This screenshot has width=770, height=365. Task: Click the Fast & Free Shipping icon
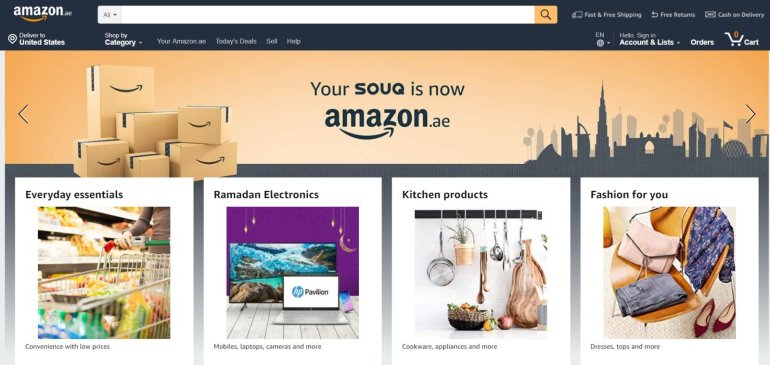coord(577,15)
